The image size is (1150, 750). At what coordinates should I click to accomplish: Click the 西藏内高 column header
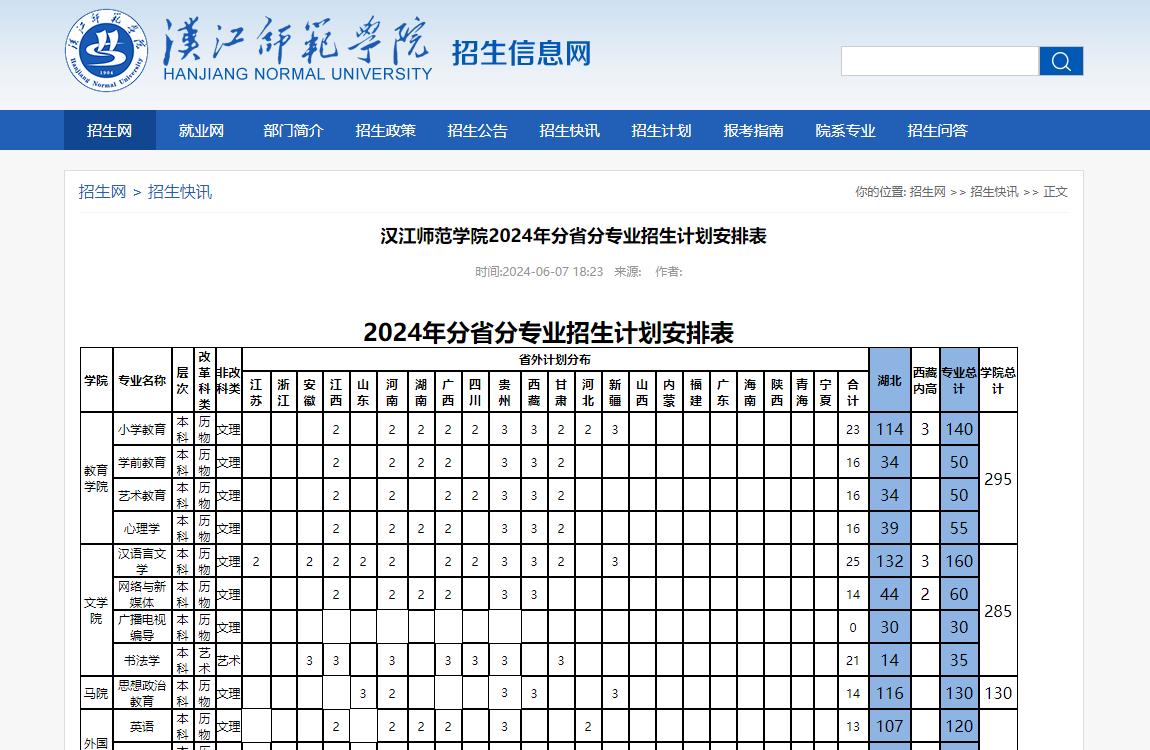tap(925, 380)
